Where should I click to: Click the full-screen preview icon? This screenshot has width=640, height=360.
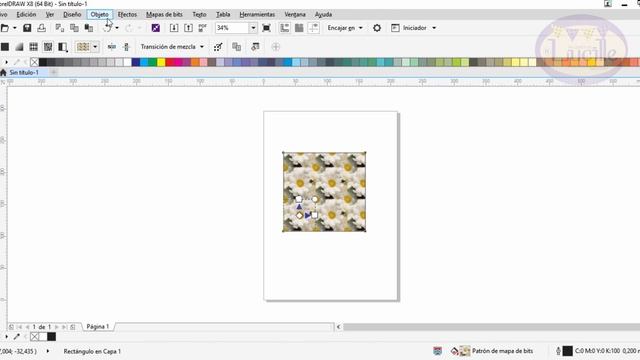266,28
